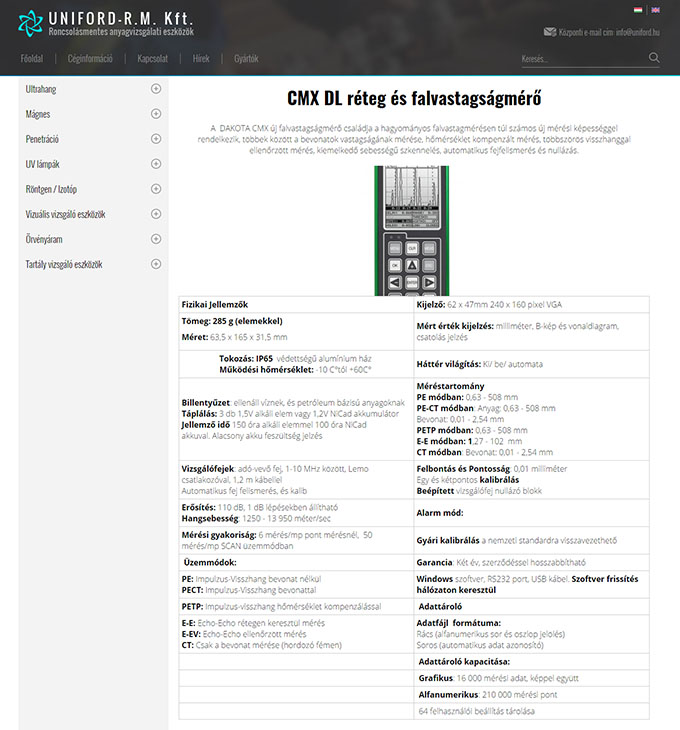Click the Erősítés: 110 dB text
Image resolution: width=680 pixels, height=730 pixels.
click(x=260, y=507)
